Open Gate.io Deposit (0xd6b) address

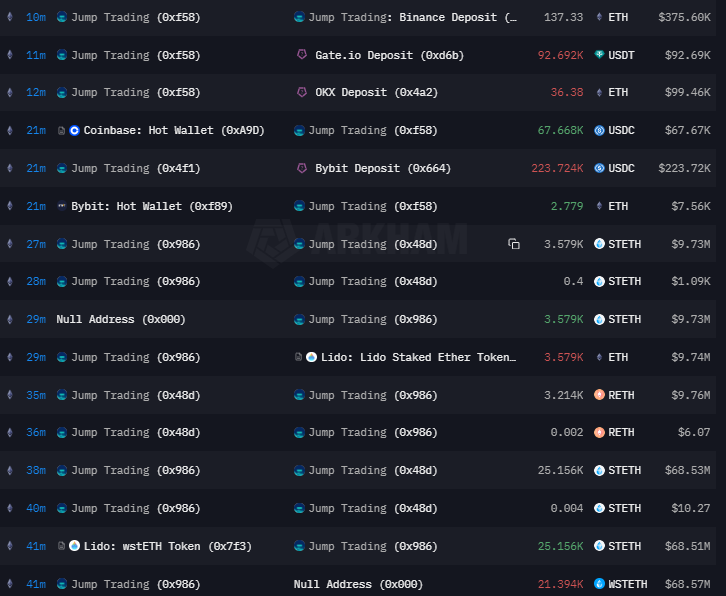pyautogui.click(x=389, y=55)
